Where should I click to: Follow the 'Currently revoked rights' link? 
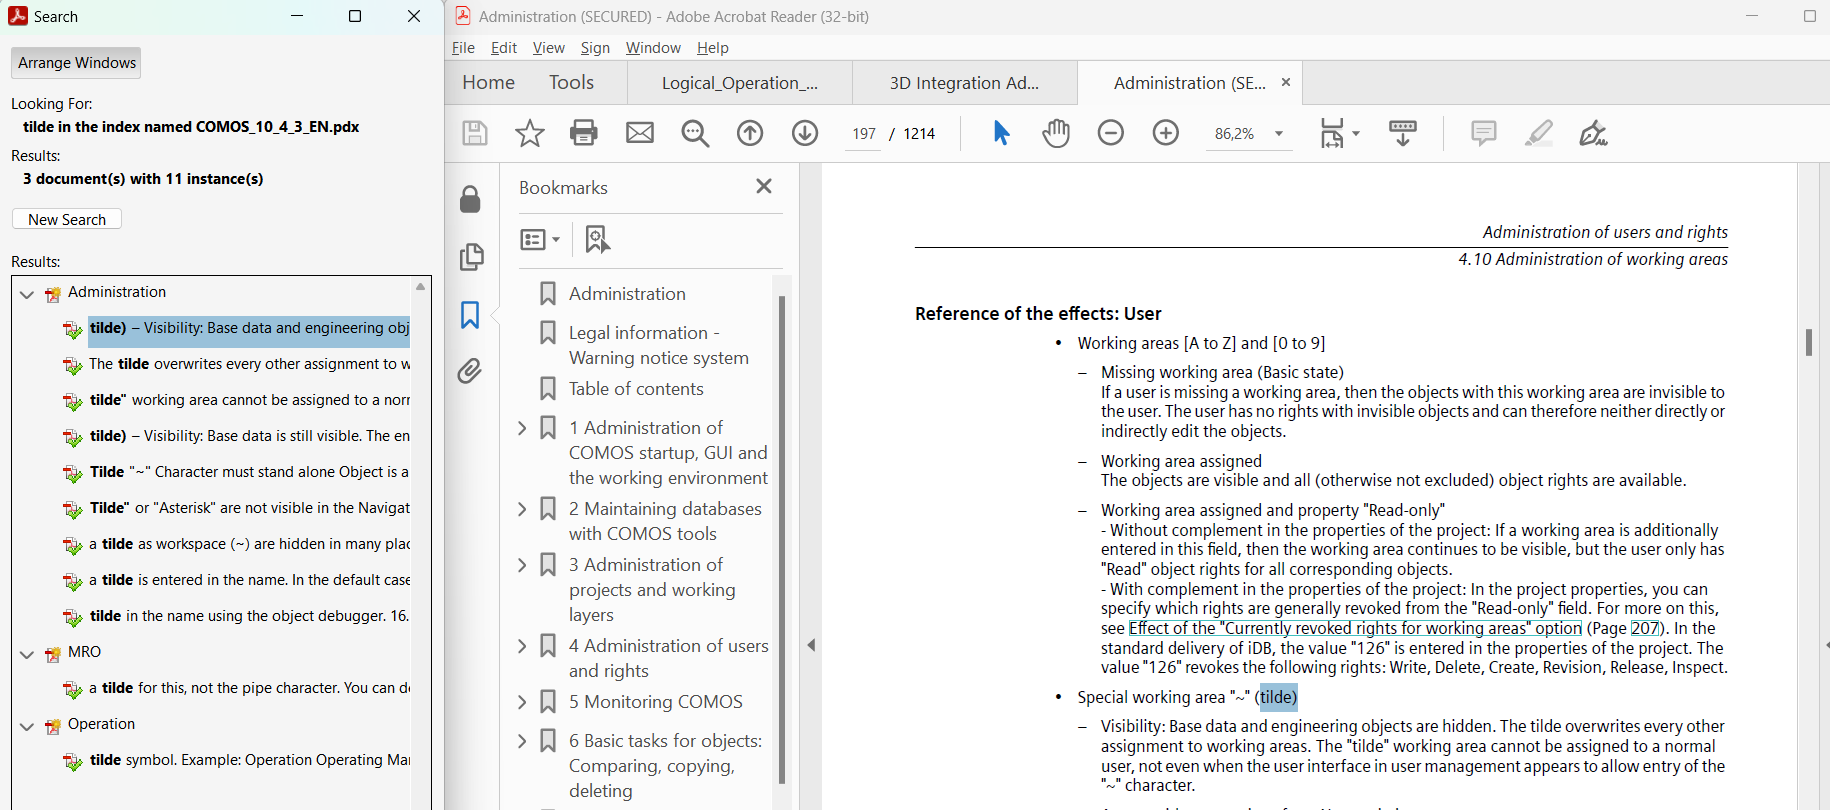click(x=1355, y=628)
